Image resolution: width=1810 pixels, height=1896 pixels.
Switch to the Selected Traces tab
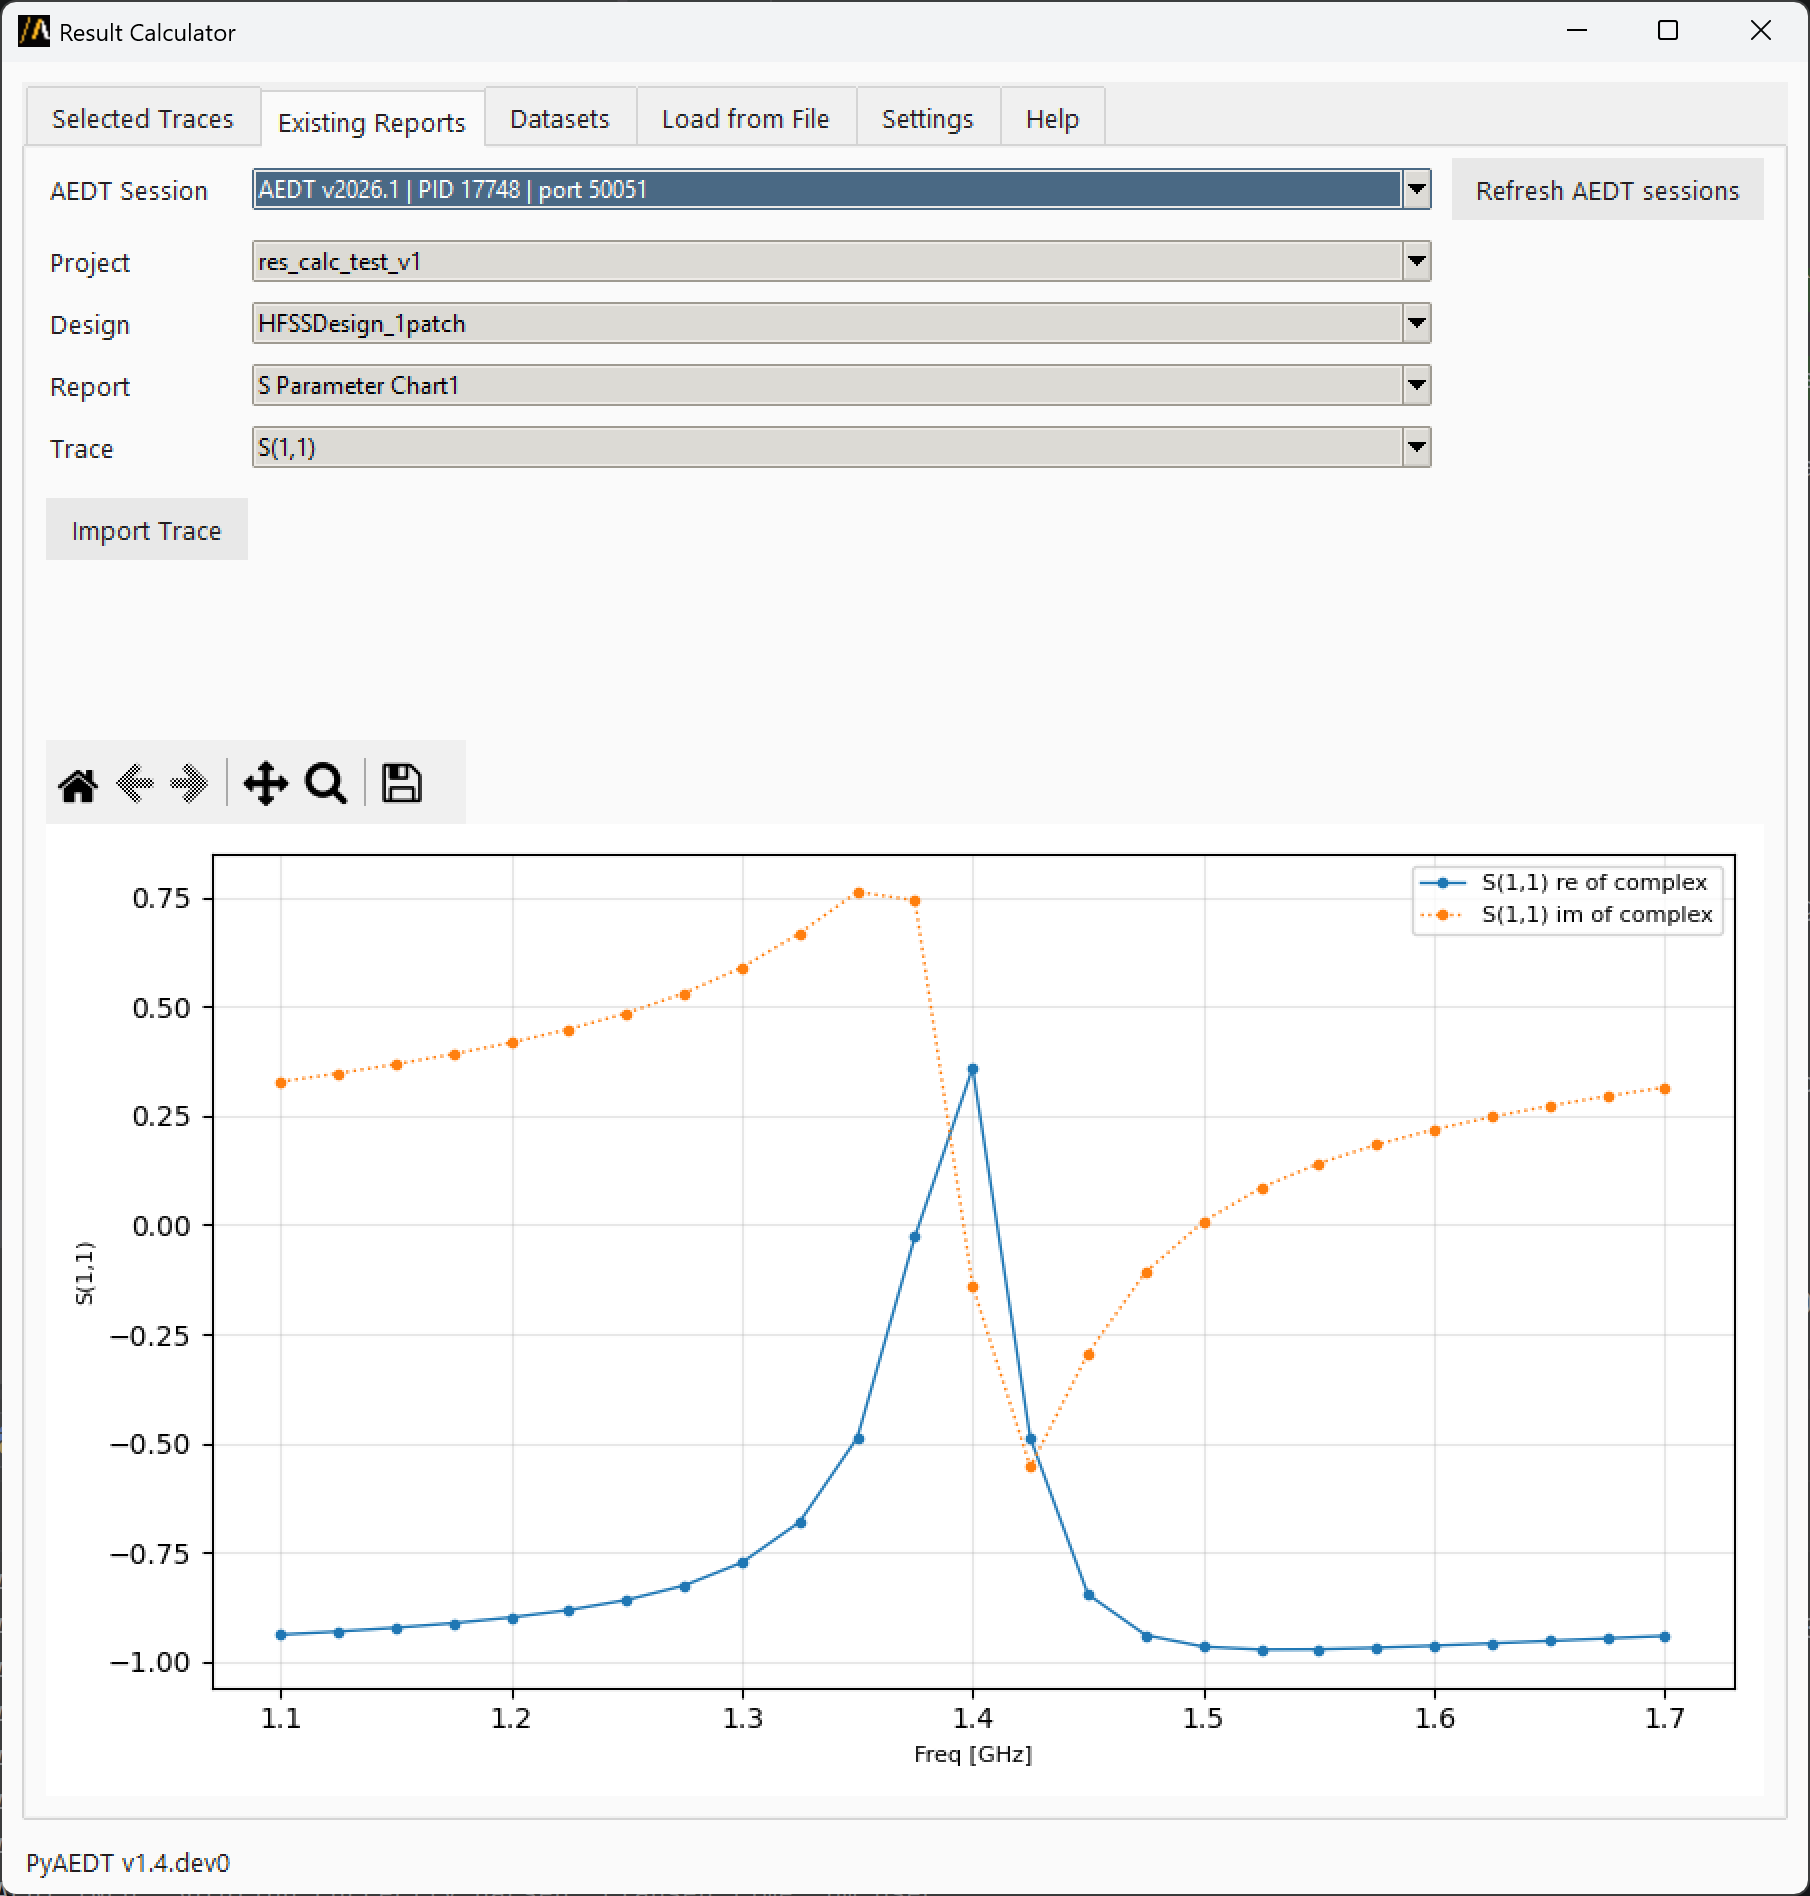(x=142, y=118)
